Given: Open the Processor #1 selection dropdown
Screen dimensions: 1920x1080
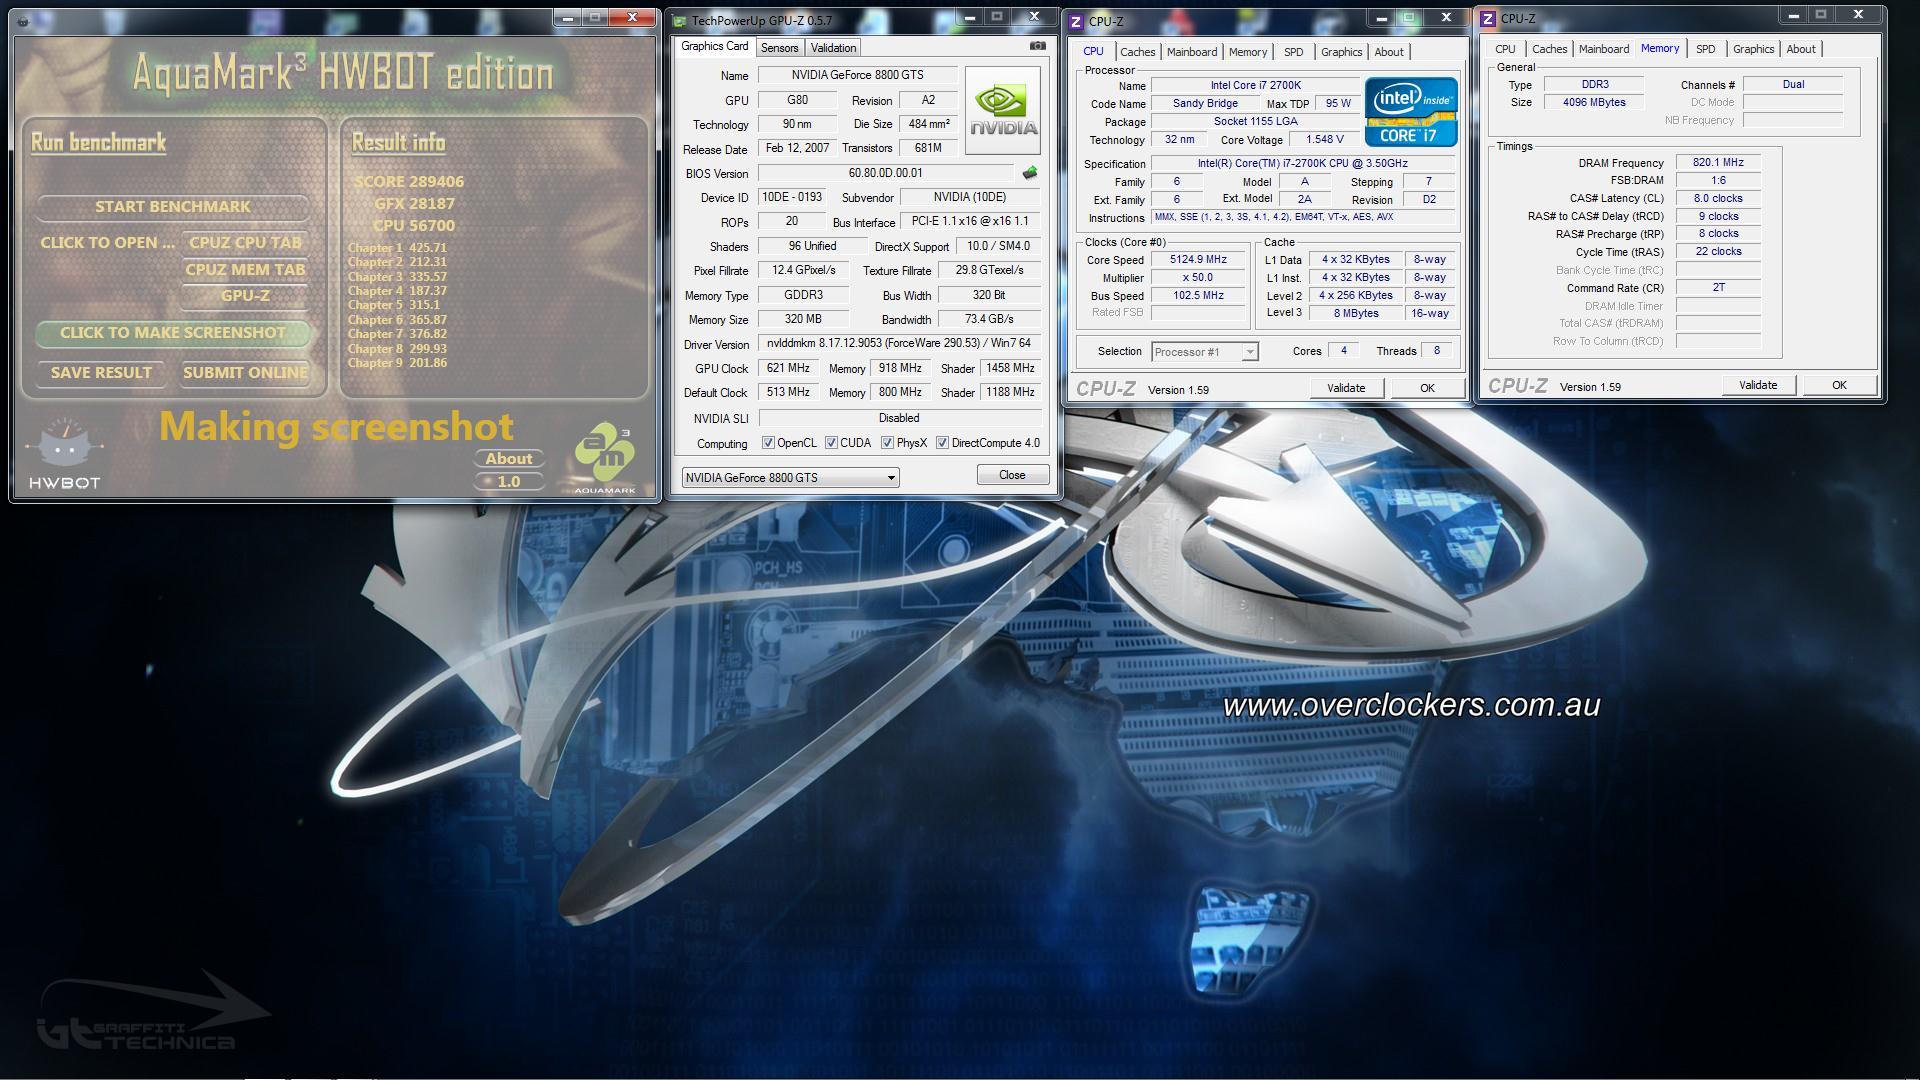Looking at the screenshot, I should click(x=1204, y=352).
